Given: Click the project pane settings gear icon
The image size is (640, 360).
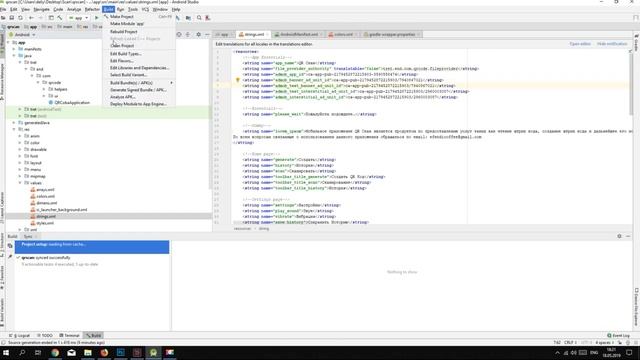Looking at the screenshot, I should point(198,35).
